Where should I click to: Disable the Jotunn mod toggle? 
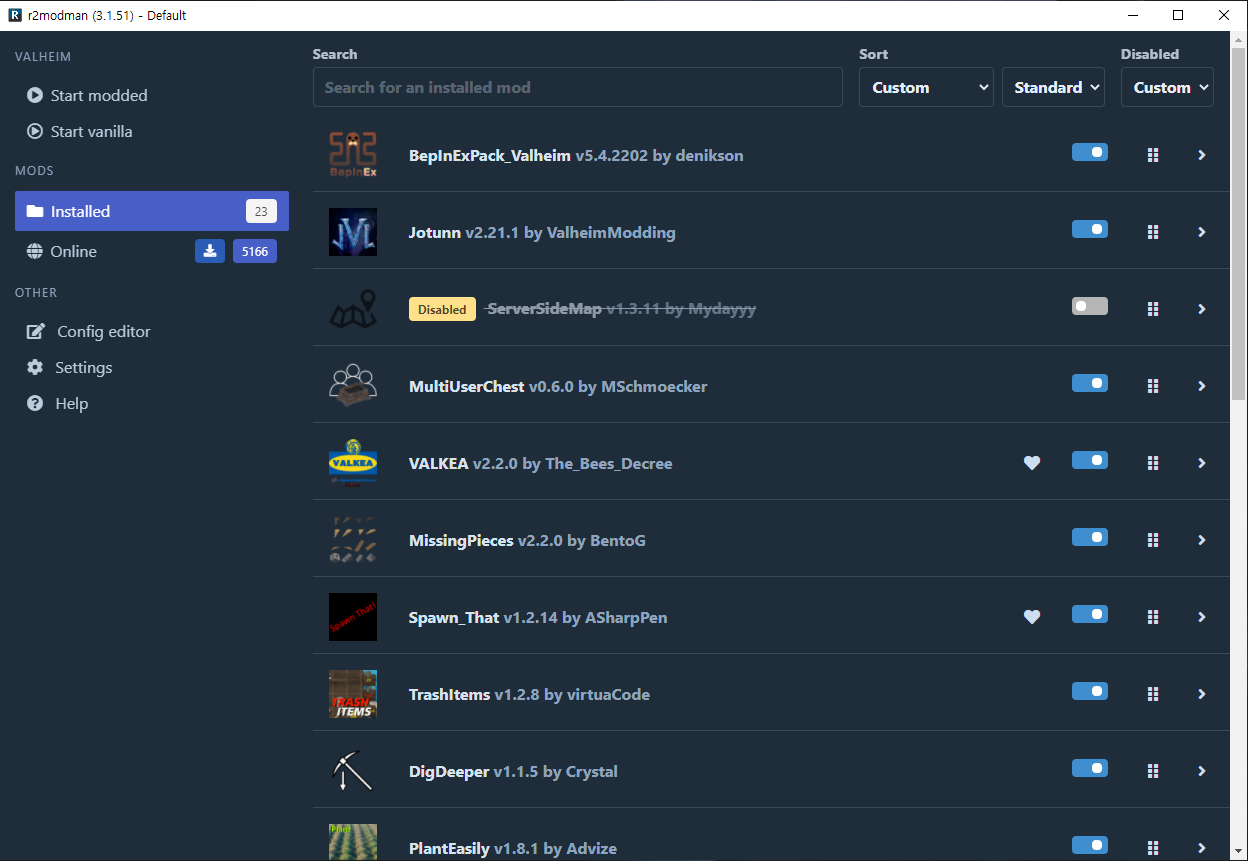tap(1090, 229)
